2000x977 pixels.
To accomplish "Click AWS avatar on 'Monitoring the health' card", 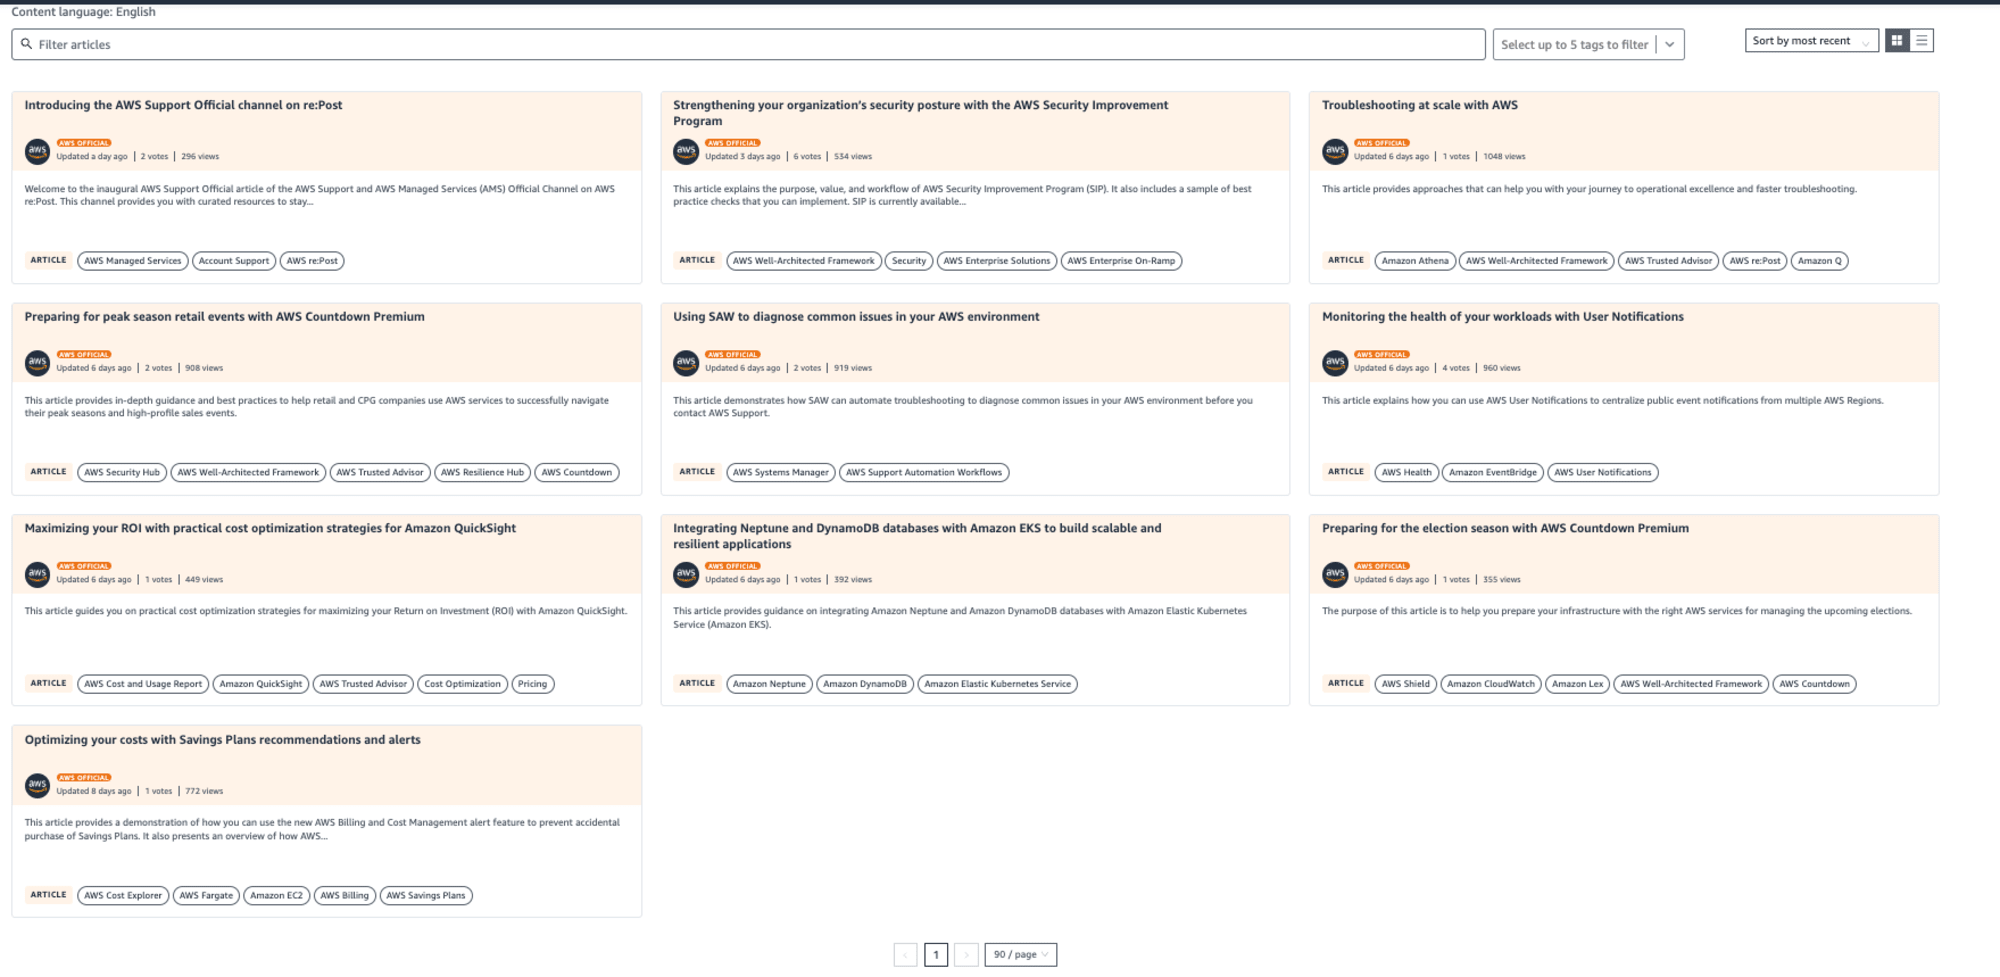I will click(1335, 363).
